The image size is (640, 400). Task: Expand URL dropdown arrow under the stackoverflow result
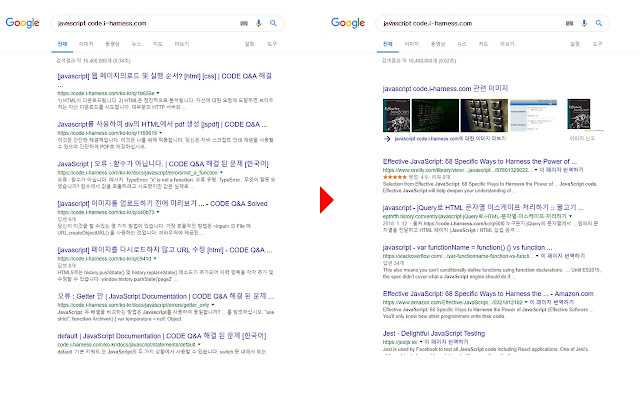click(x=537, y=256)
